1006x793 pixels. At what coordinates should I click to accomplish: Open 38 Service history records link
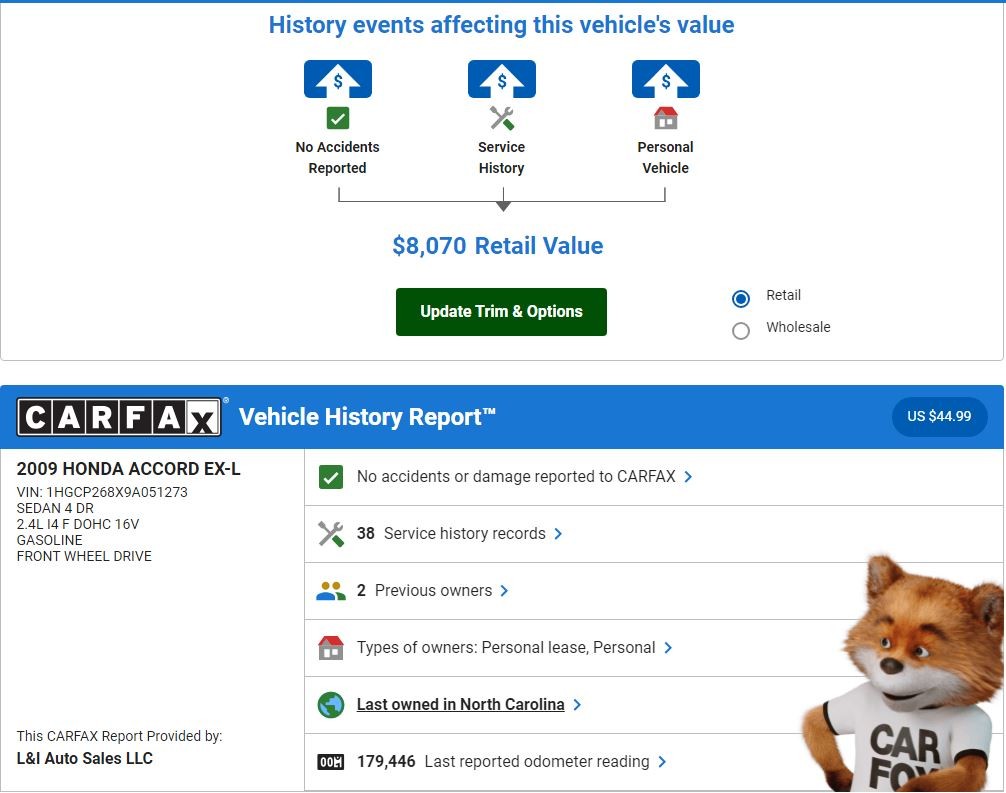451,534
